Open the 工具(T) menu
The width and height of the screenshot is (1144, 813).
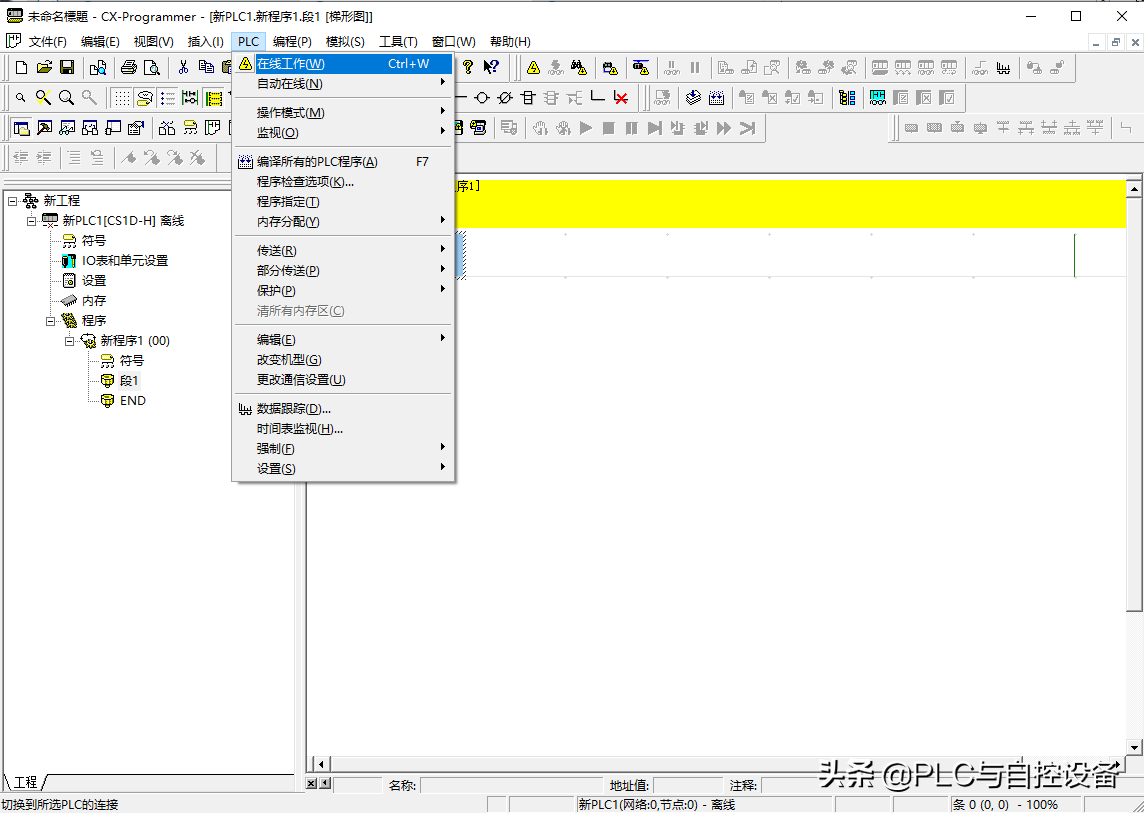pos(398,41)
